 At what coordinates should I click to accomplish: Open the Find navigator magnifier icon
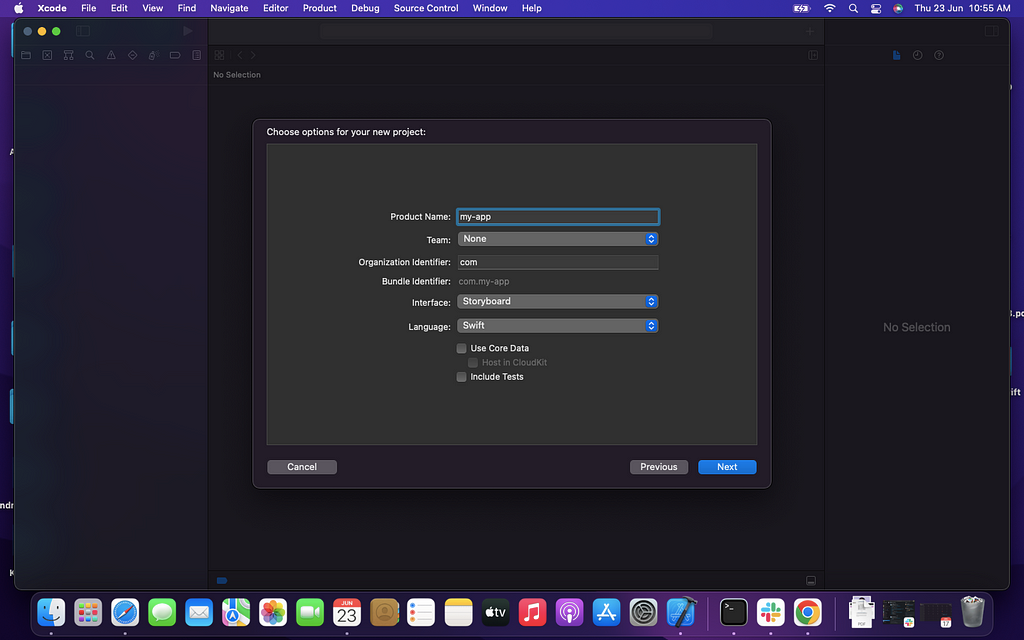coord(90,56)
